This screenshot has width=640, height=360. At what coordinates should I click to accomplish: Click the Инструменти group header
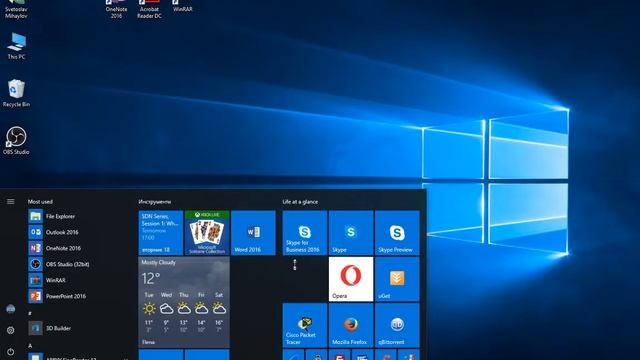(x=155, y=202)
